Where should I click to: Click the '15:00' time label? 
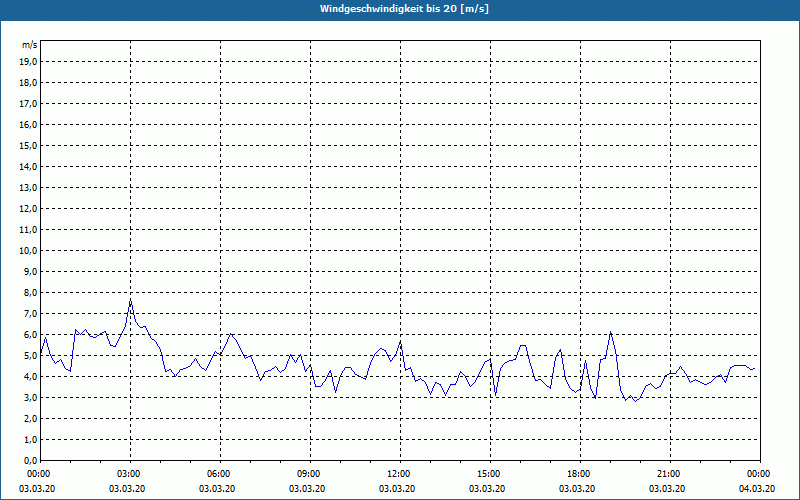pyautogui.click(x=490, y=474)
